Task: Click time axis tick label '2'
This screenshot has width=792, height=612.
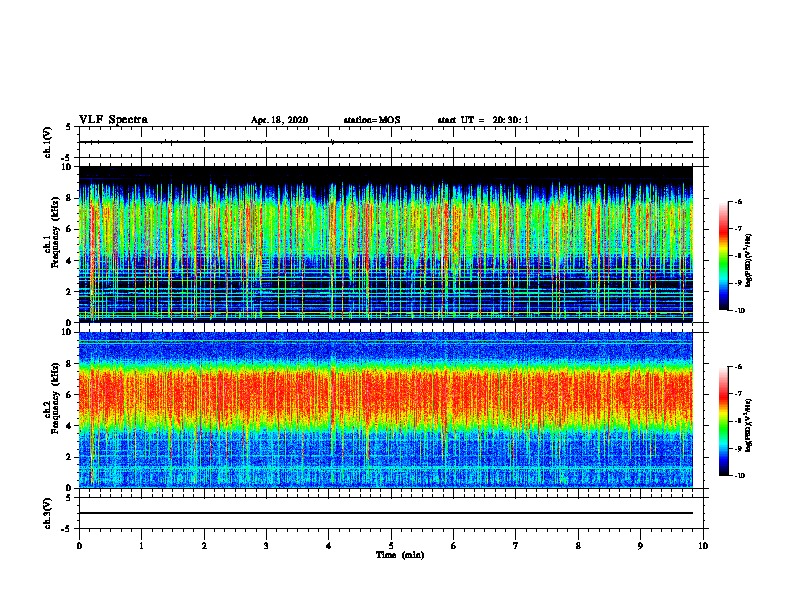Action: (204, 545)
